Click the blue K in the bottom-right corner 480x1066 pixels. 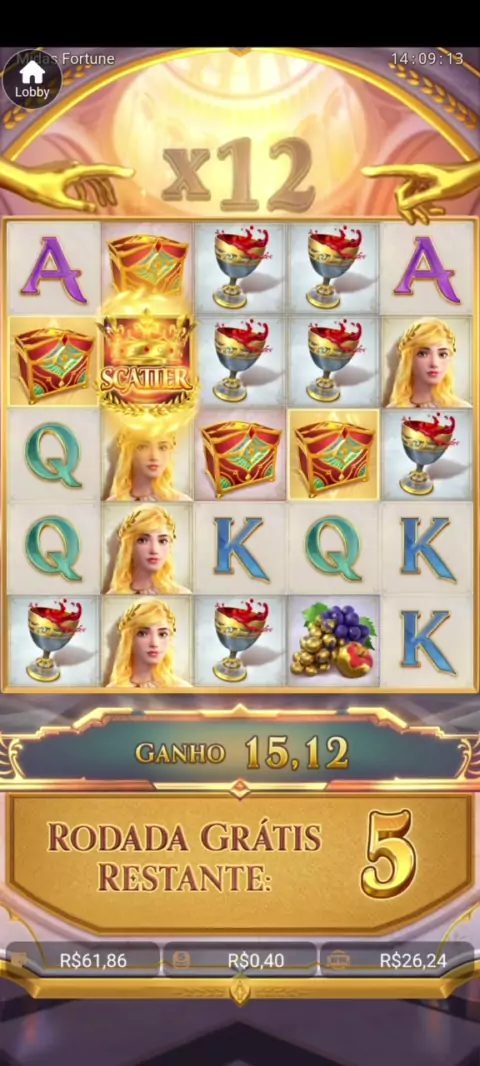426,640
